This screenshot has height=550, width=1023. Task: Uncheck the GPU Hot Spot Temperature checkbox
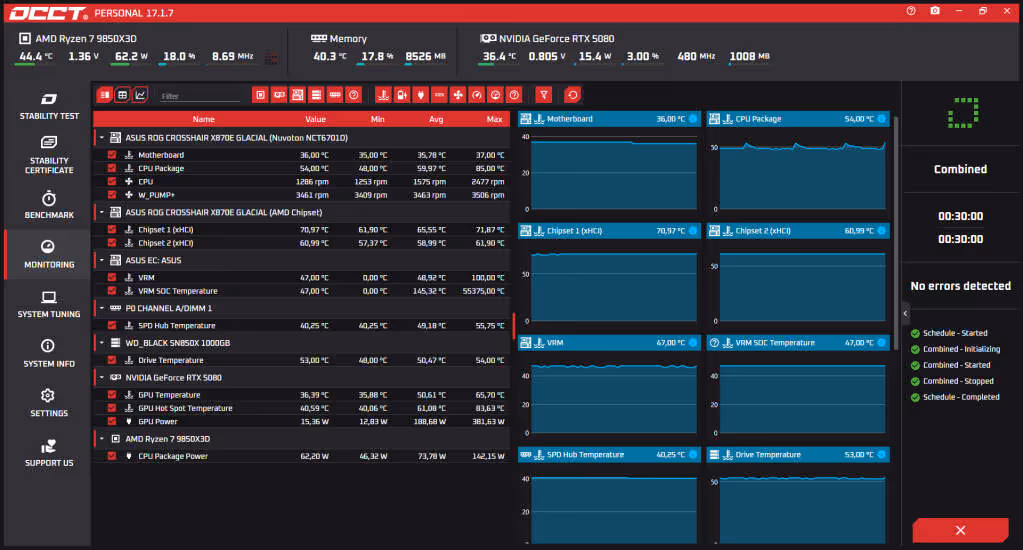pos(112,408)
